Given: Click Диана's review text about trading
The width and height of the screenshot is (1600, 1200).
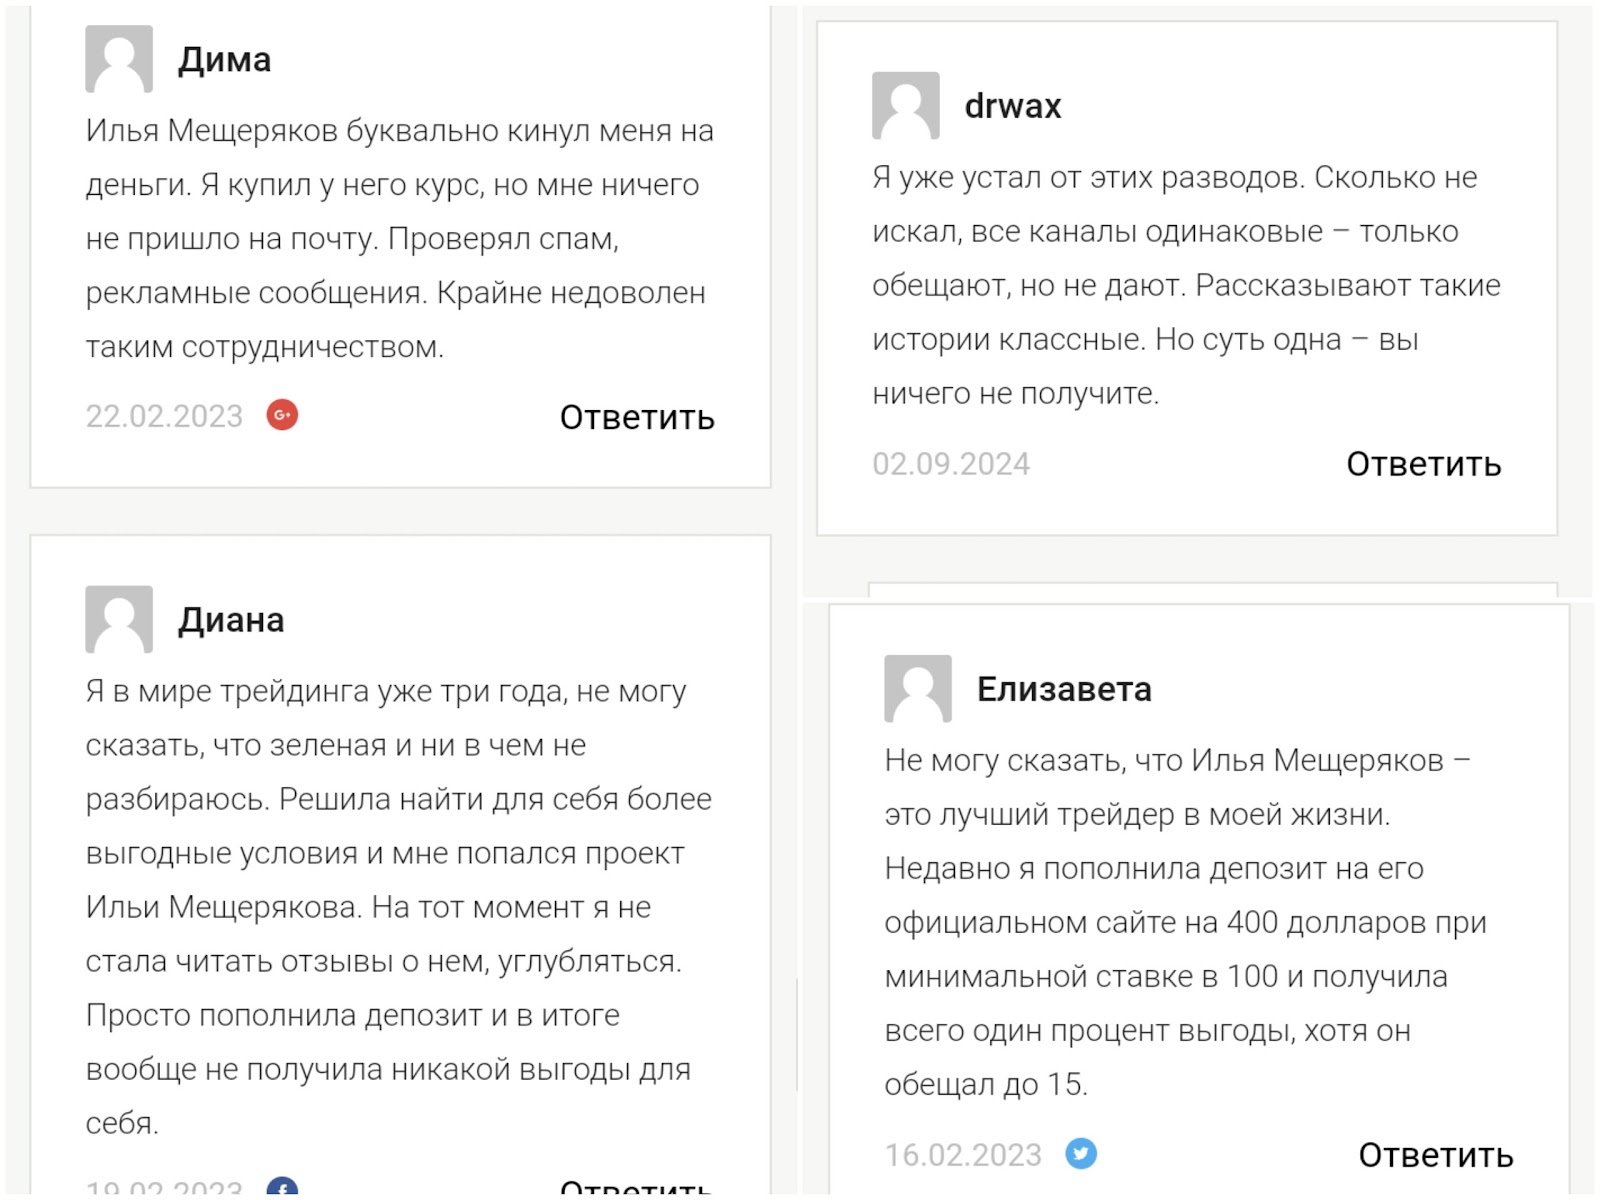Looking at the screenshot, I should click(398, 906).
